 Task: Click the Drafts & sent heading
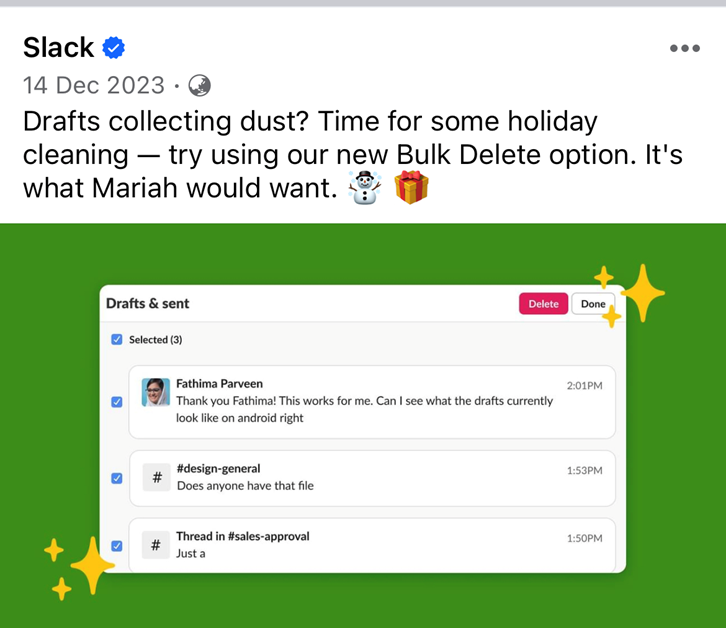tap(147, 303)
